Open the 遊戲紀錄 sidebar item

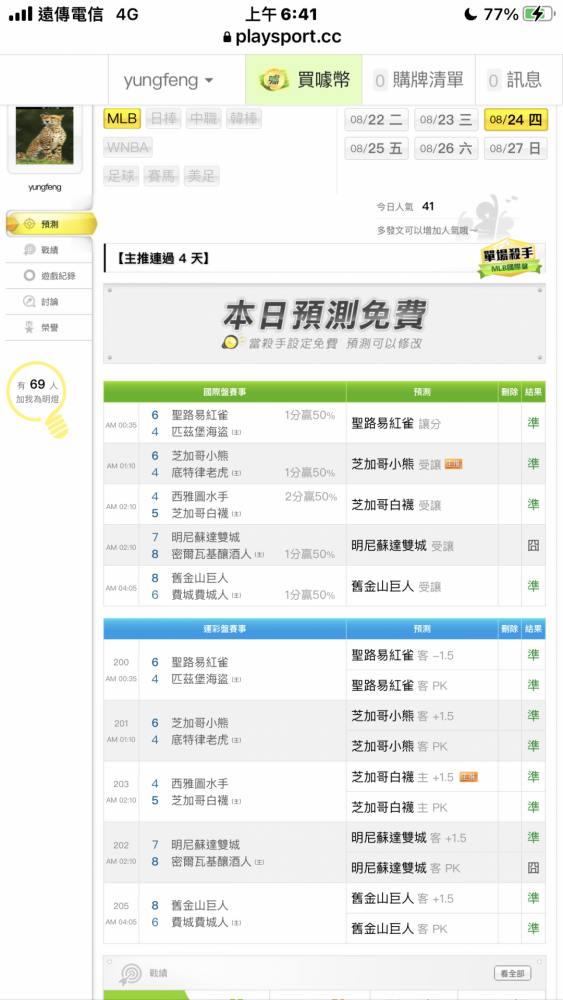coord(49,276)
